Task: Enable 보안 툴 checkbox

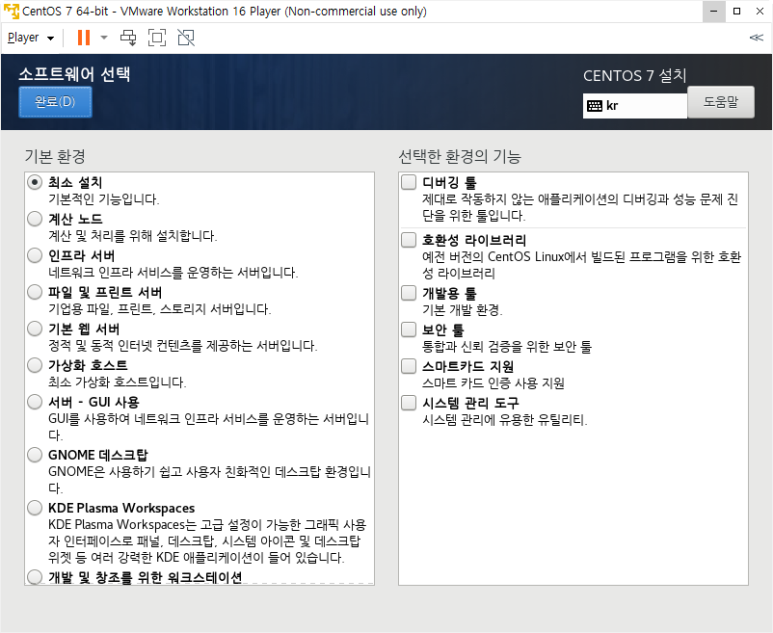Action: coord(409,329)
